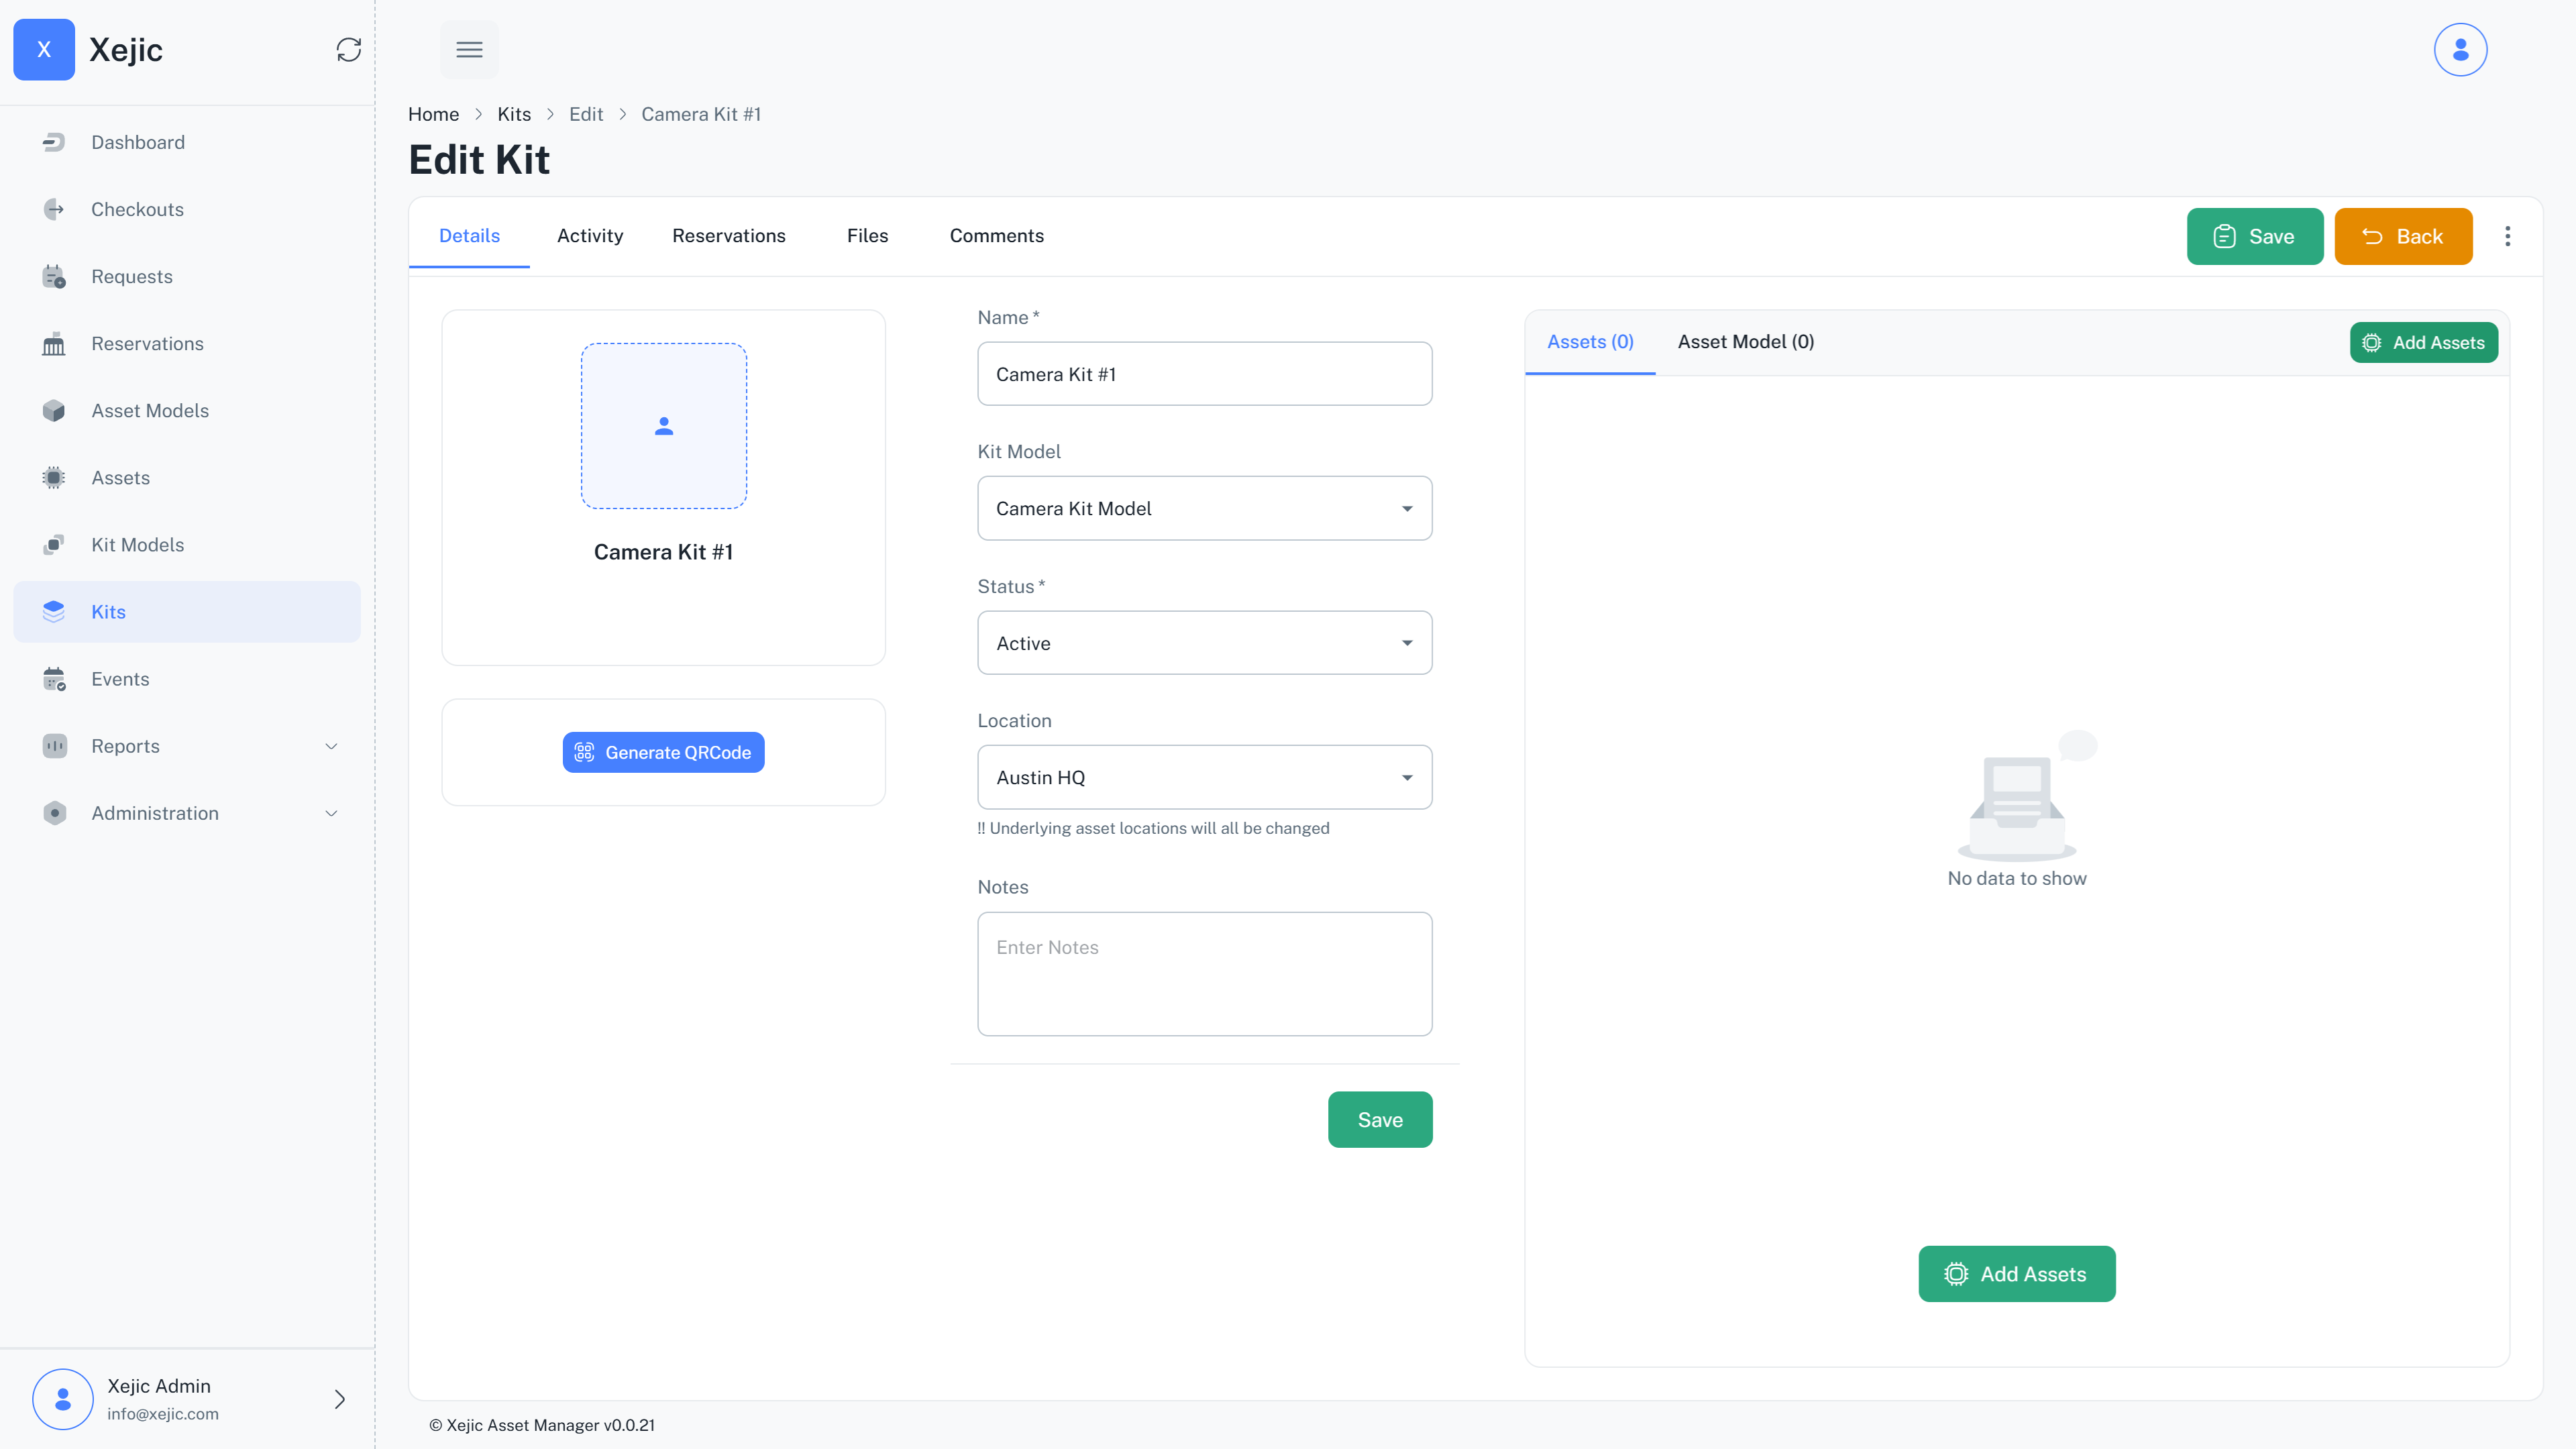Open the user profile avatar top right
The width and height of the screenshot is (2576, 1449).
click(2460, 50)
